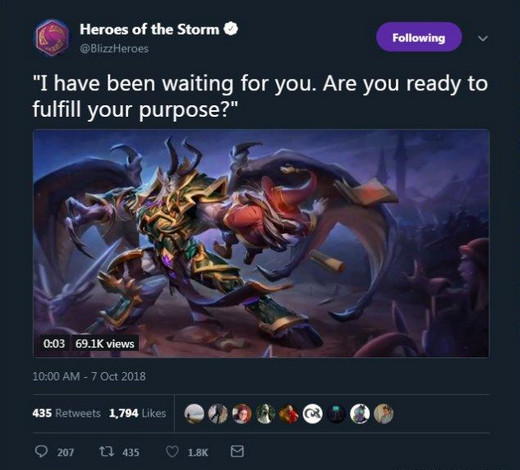The width and height of the screenshot is (520, 470).
Task: View the 435 Retweets list
Action: click(x=66, y=413)
